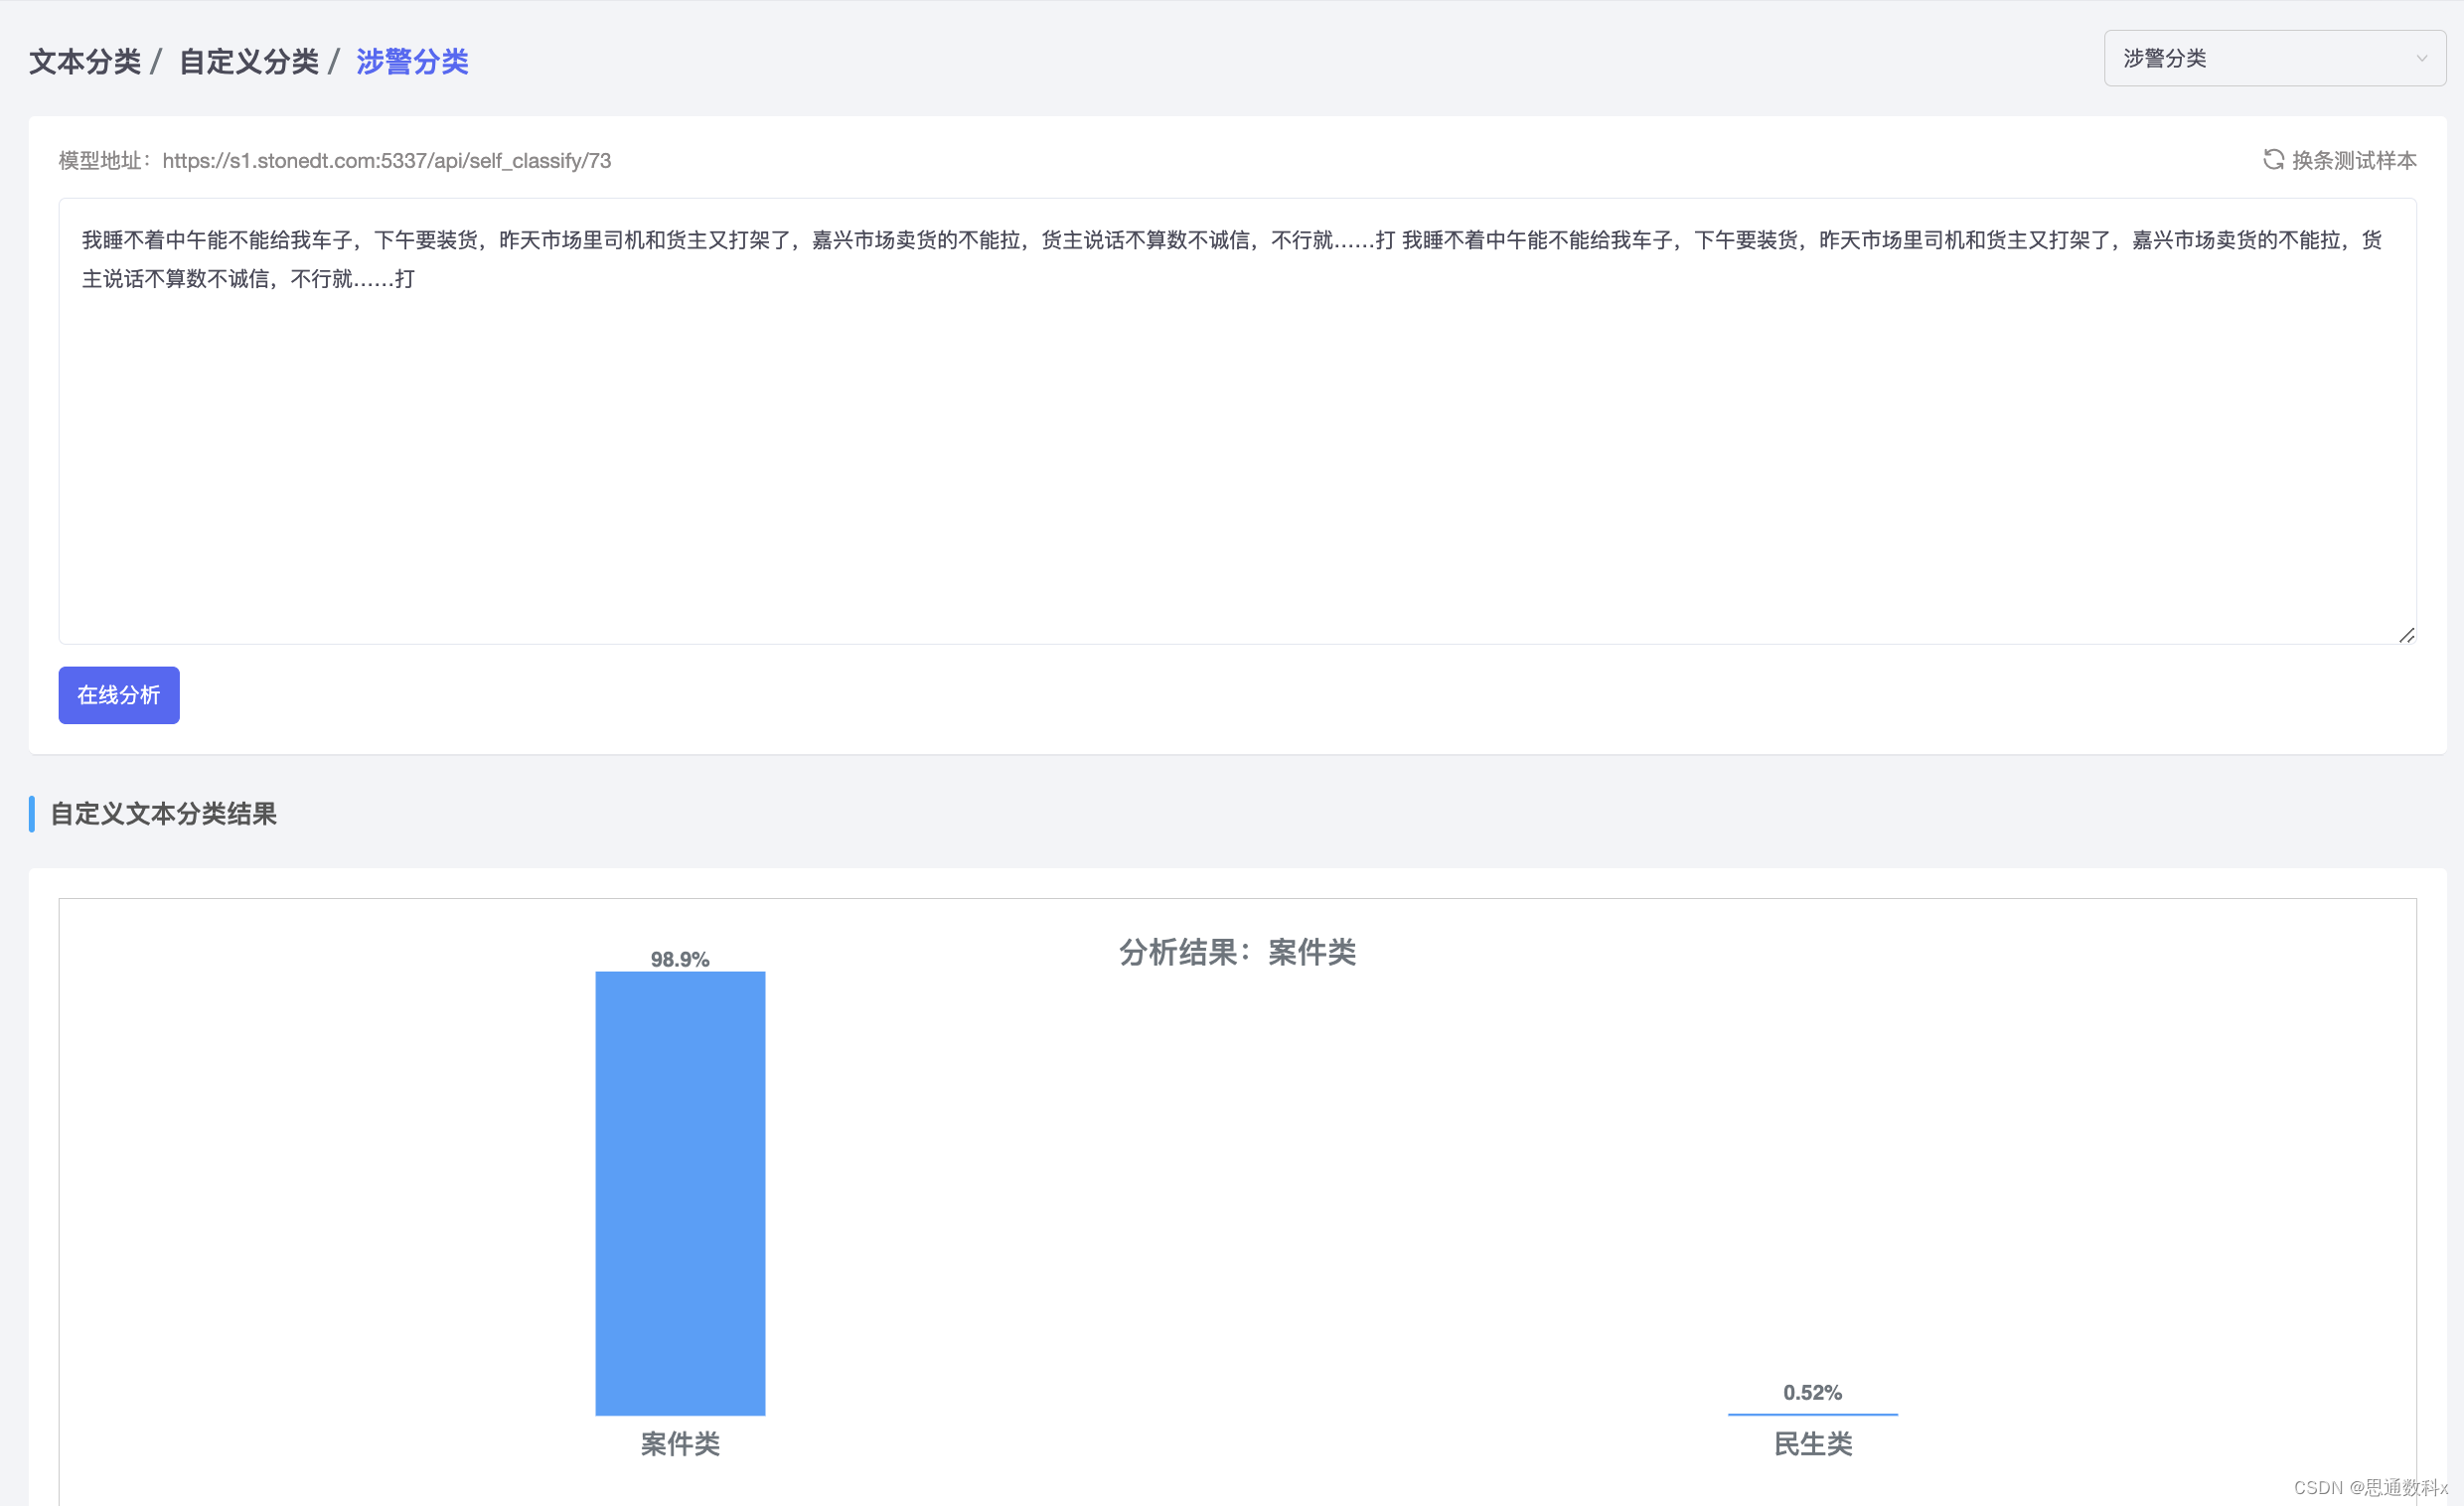
Task: Click the blue marker beside 自定义文本分类结果
Action: (x=32, y=814)
